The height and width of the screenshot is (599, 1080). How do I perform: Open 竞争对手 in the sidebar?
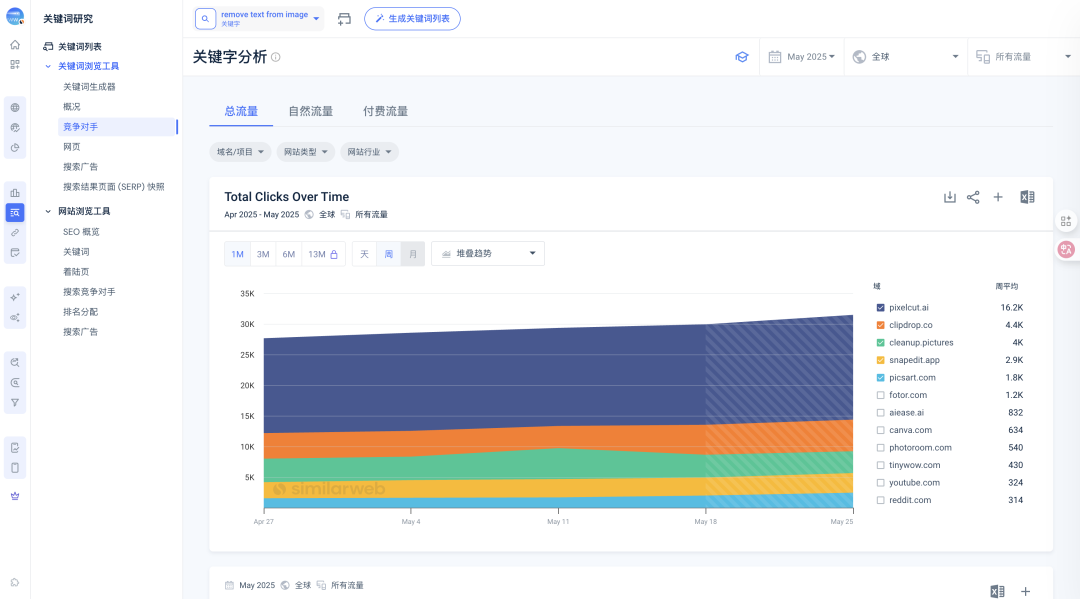pos(118,127)
